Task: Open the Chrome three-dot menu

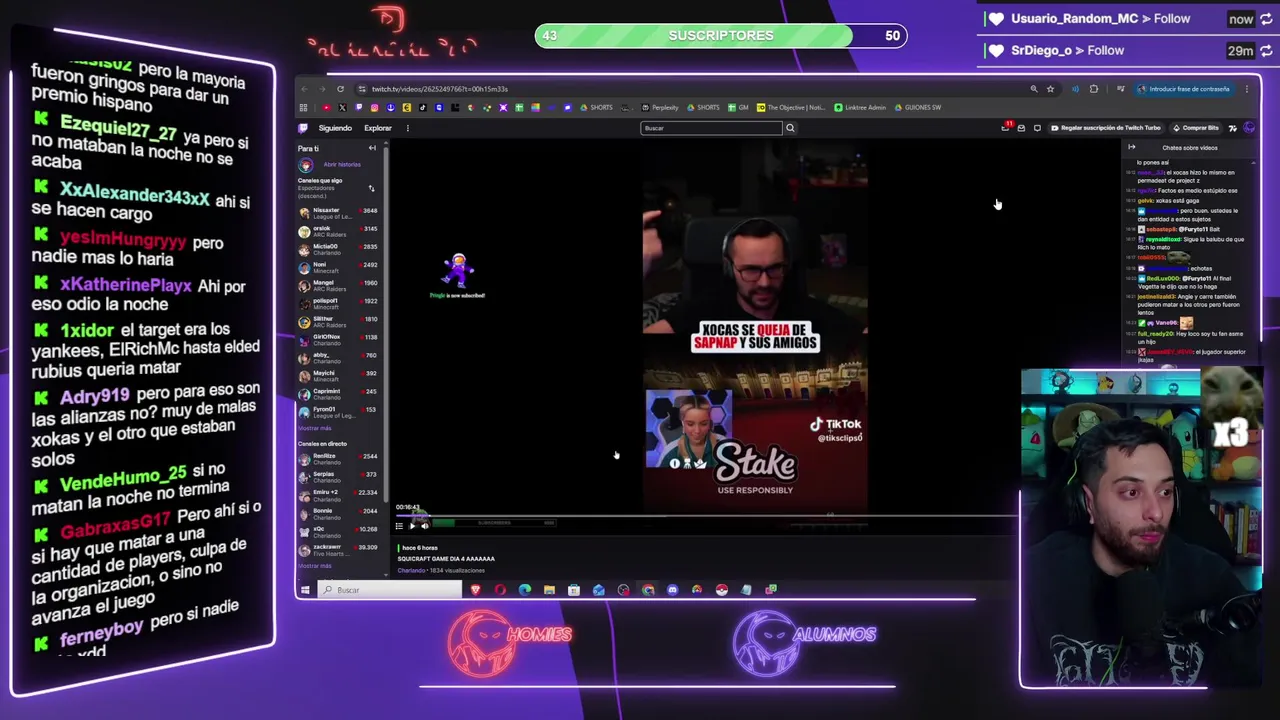Action: click(1247, 89)
